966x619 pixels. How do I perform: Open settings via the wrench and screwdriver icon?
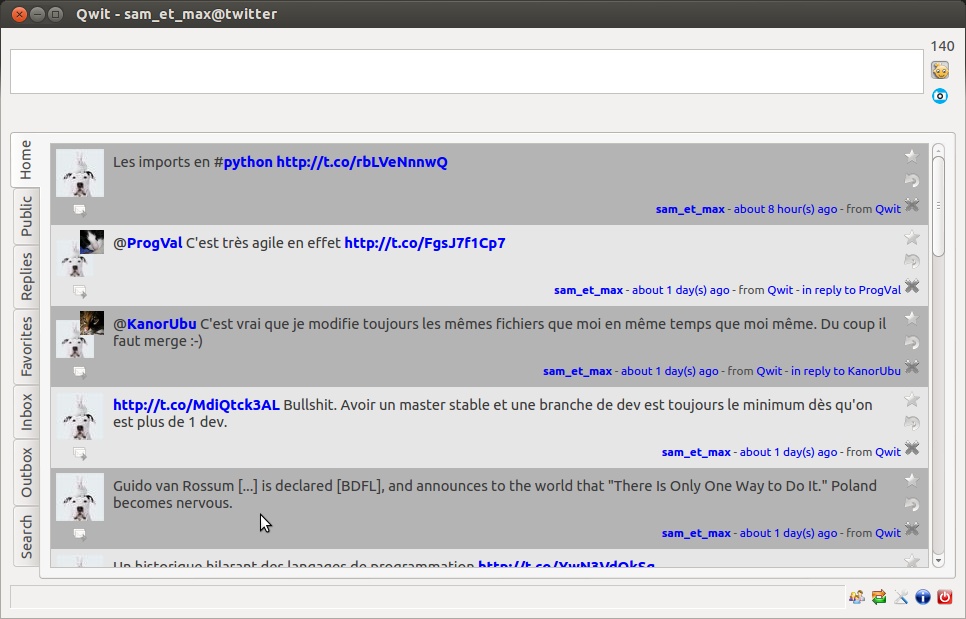[x=901, y=596]
